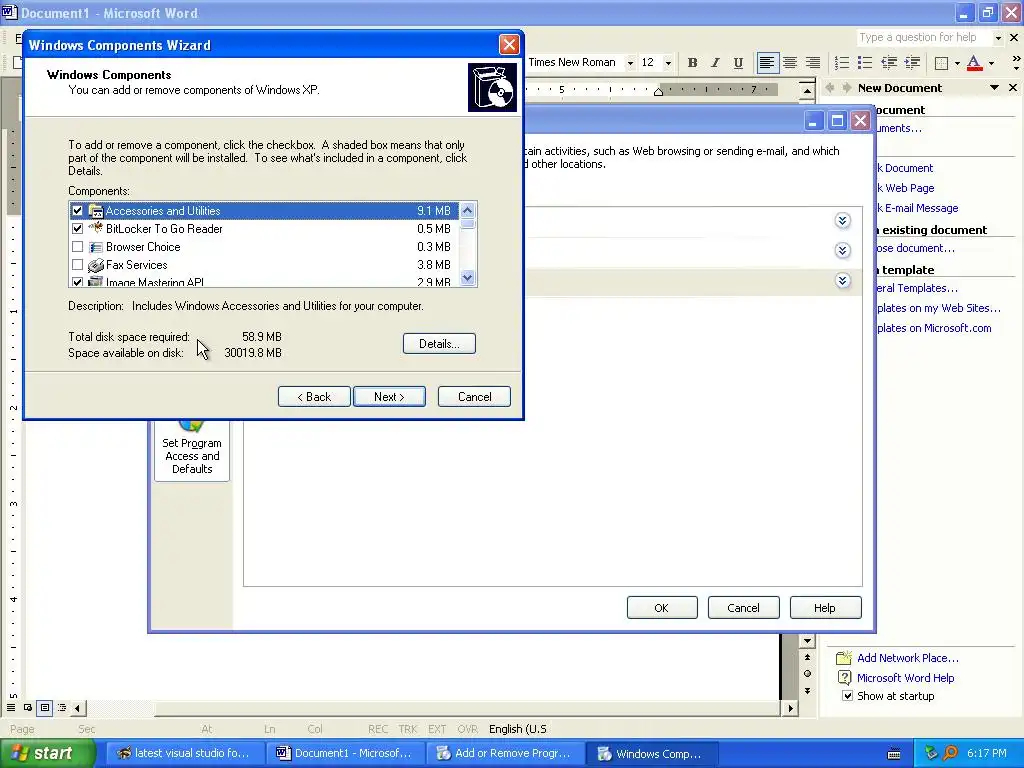The width and height of the screenshot is (1024, 768).
Task: Switch to Web Layout view in Word
Action: tap(28, 707)
